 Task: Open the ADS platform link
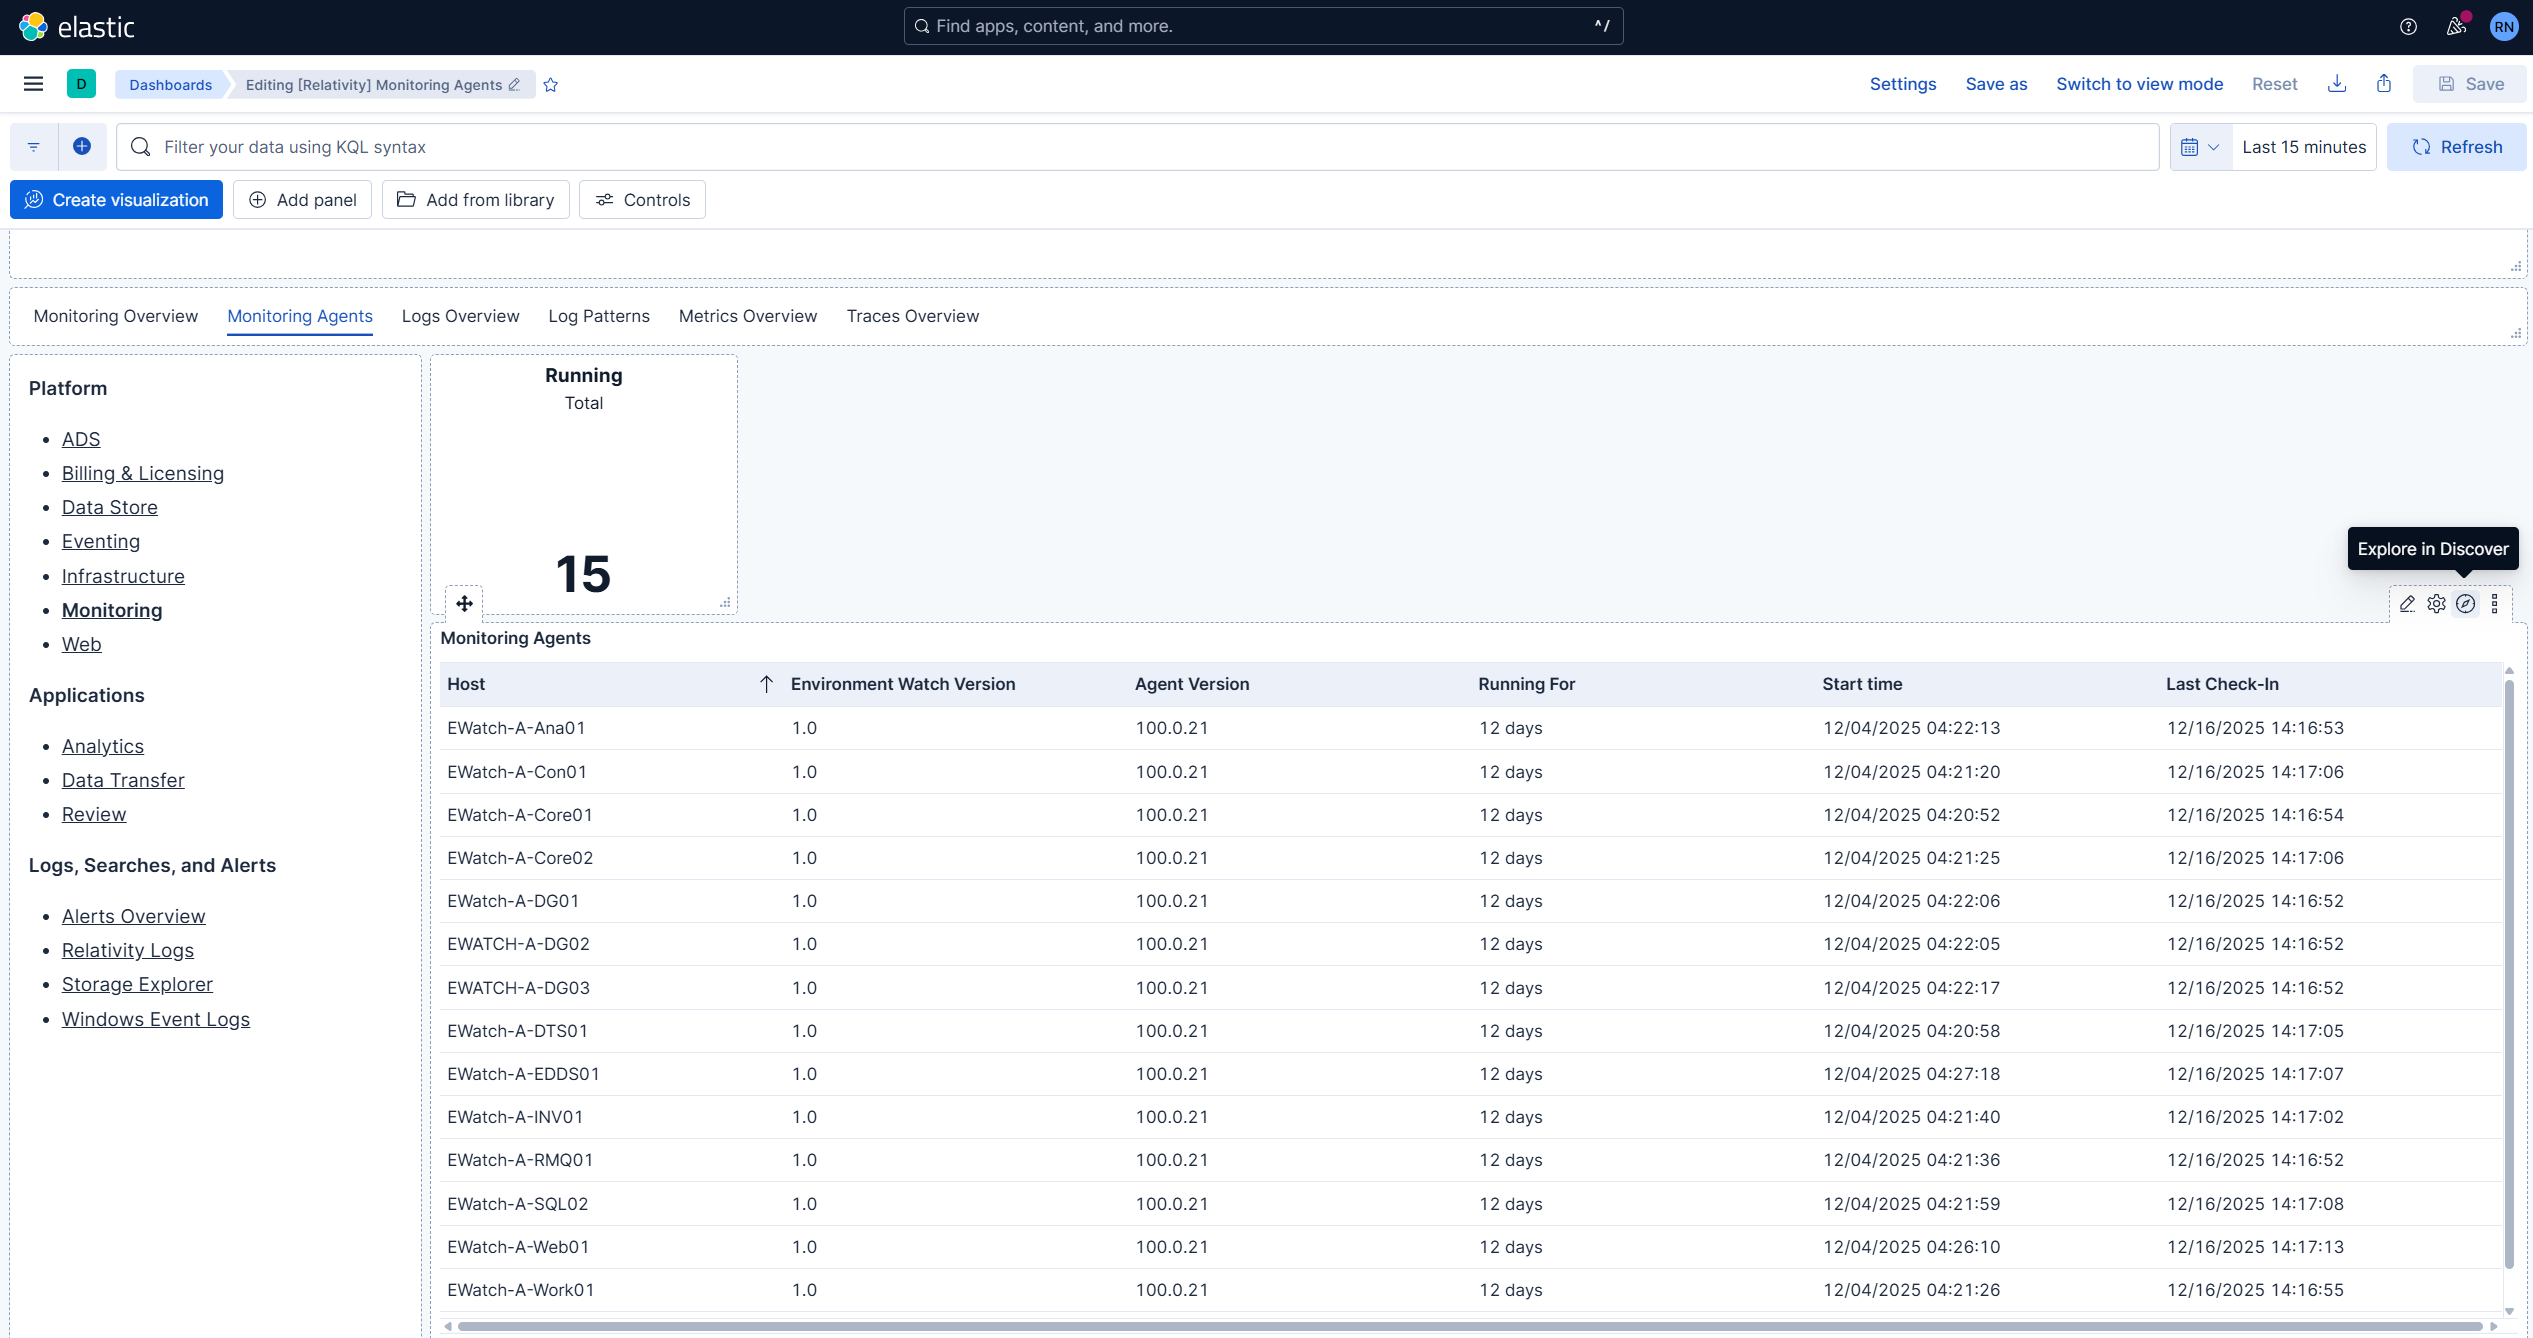point(81,439)
